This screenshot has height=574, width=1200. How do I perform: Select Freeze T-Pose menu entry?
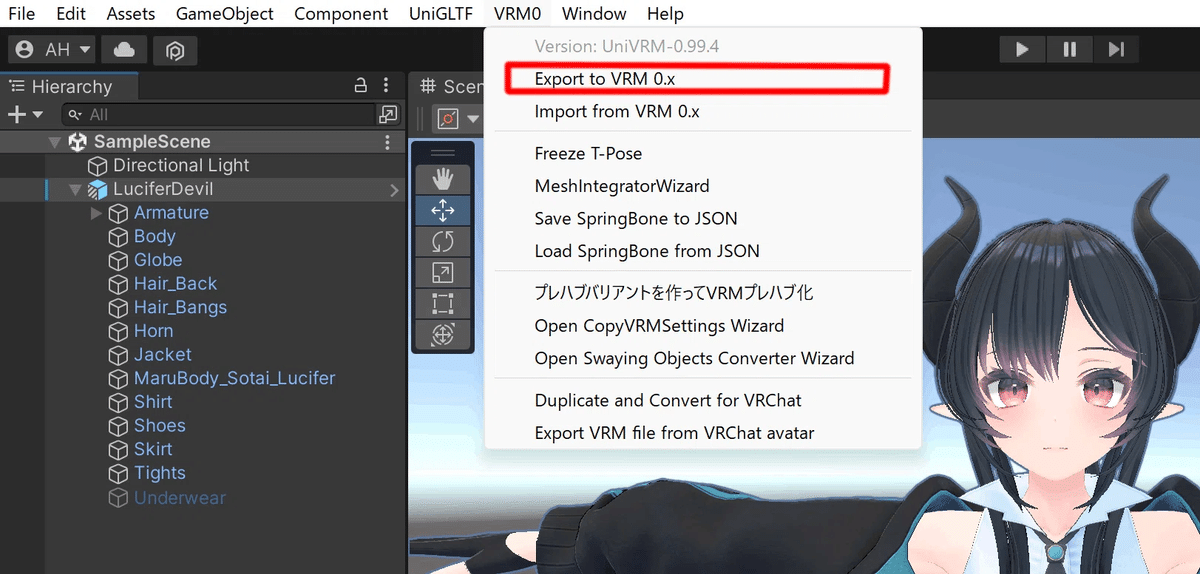tap(588, 153)
